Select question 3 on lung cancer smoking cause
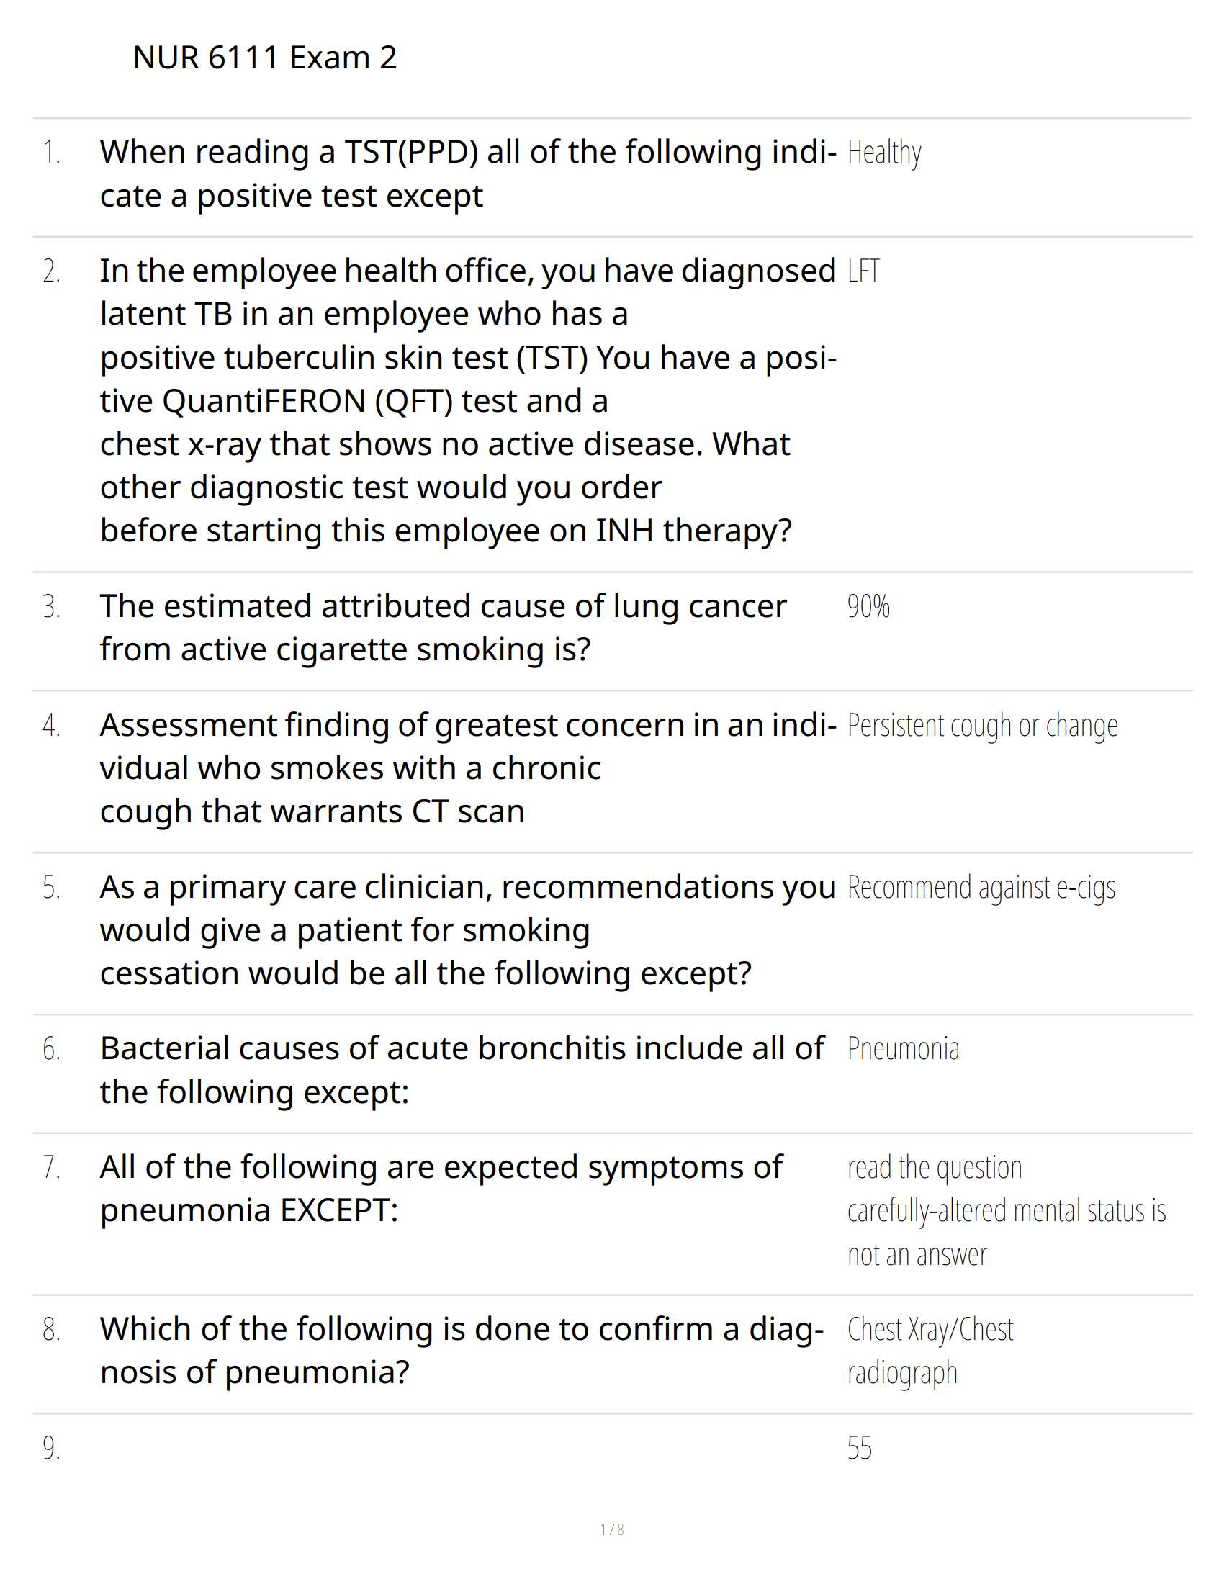This screenshot has width=1224, height=1584. point(444,627)
